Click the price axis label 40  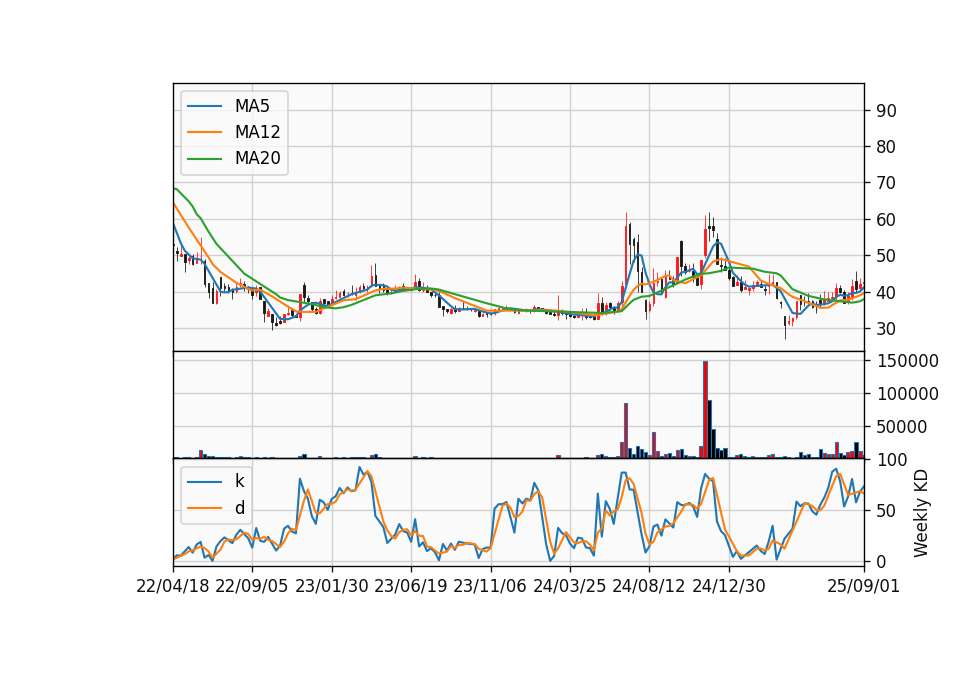(x=887, y=293)
